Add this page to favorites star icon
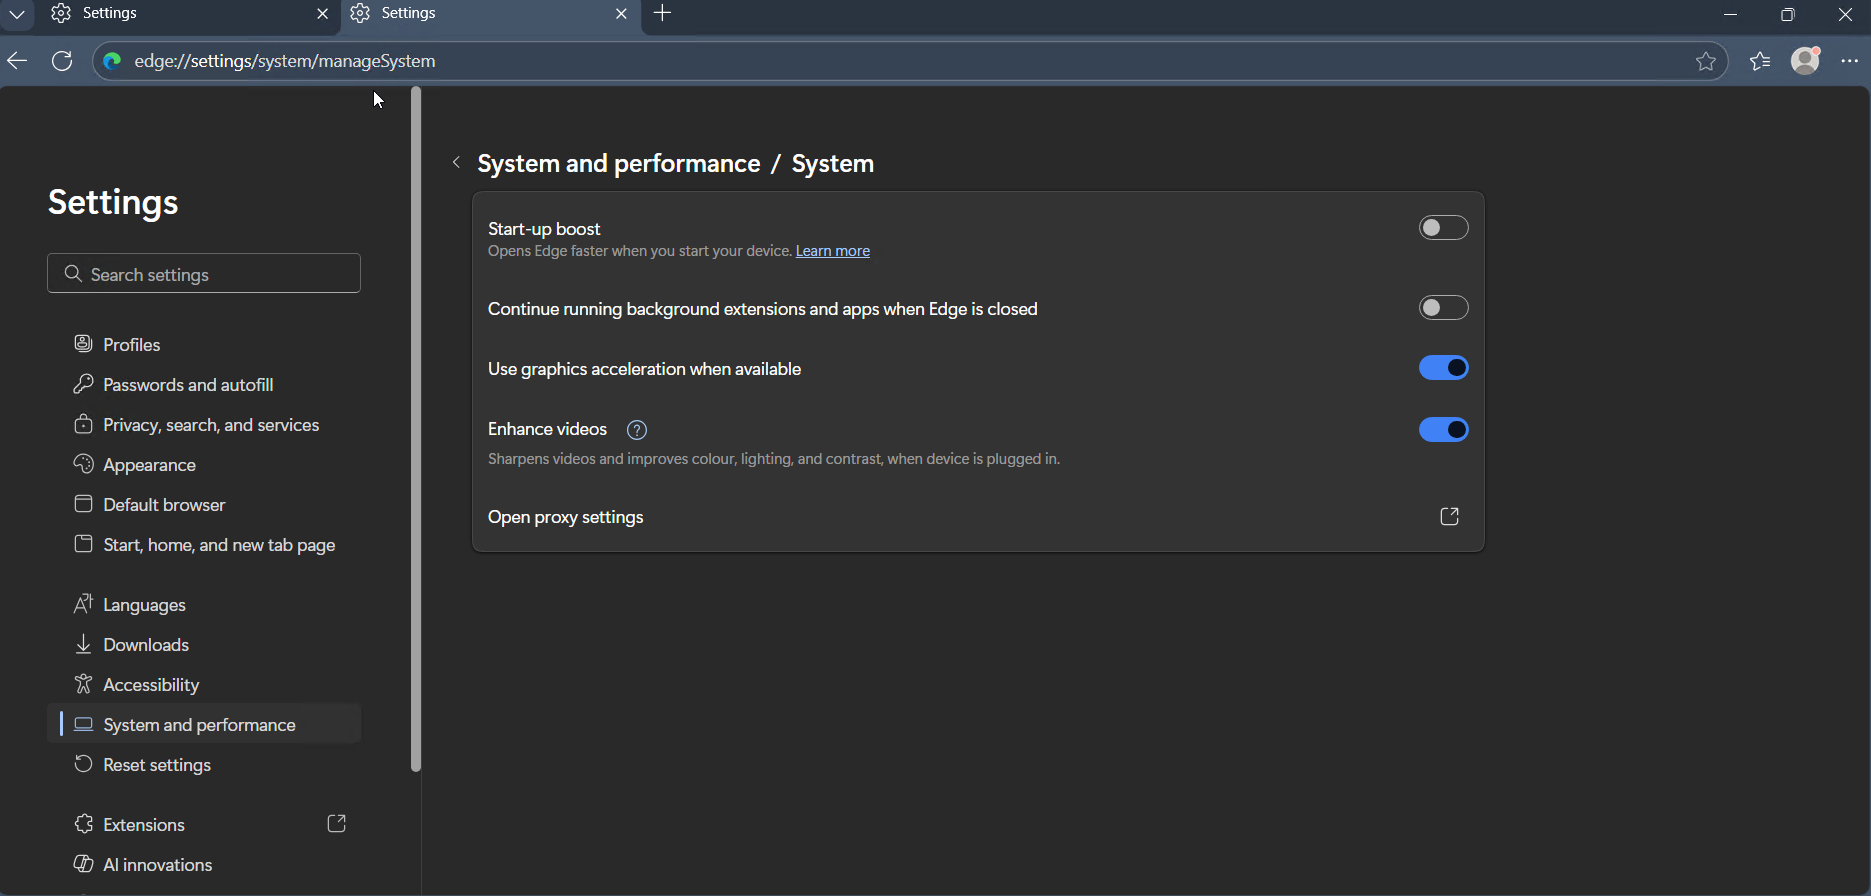 [1706, 62]
